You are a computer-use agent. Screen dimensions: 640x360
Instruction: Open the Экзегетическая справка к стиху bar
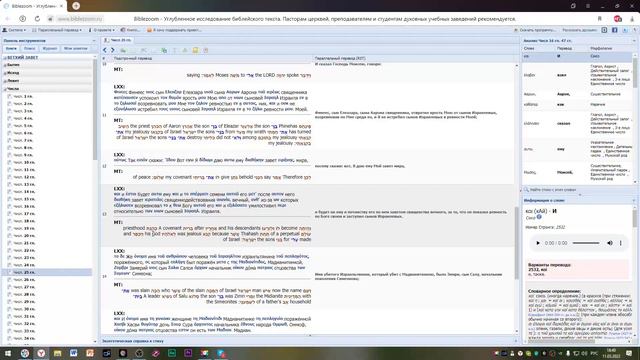pyautogui.click(x=310, y=340)
